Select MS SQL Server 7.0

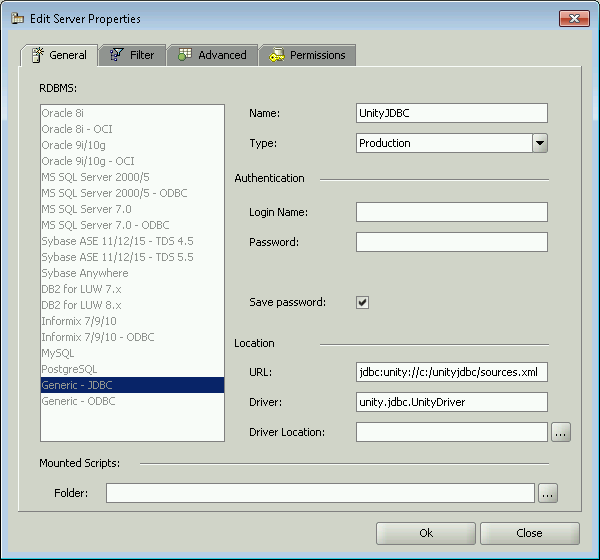click(132, 209)
